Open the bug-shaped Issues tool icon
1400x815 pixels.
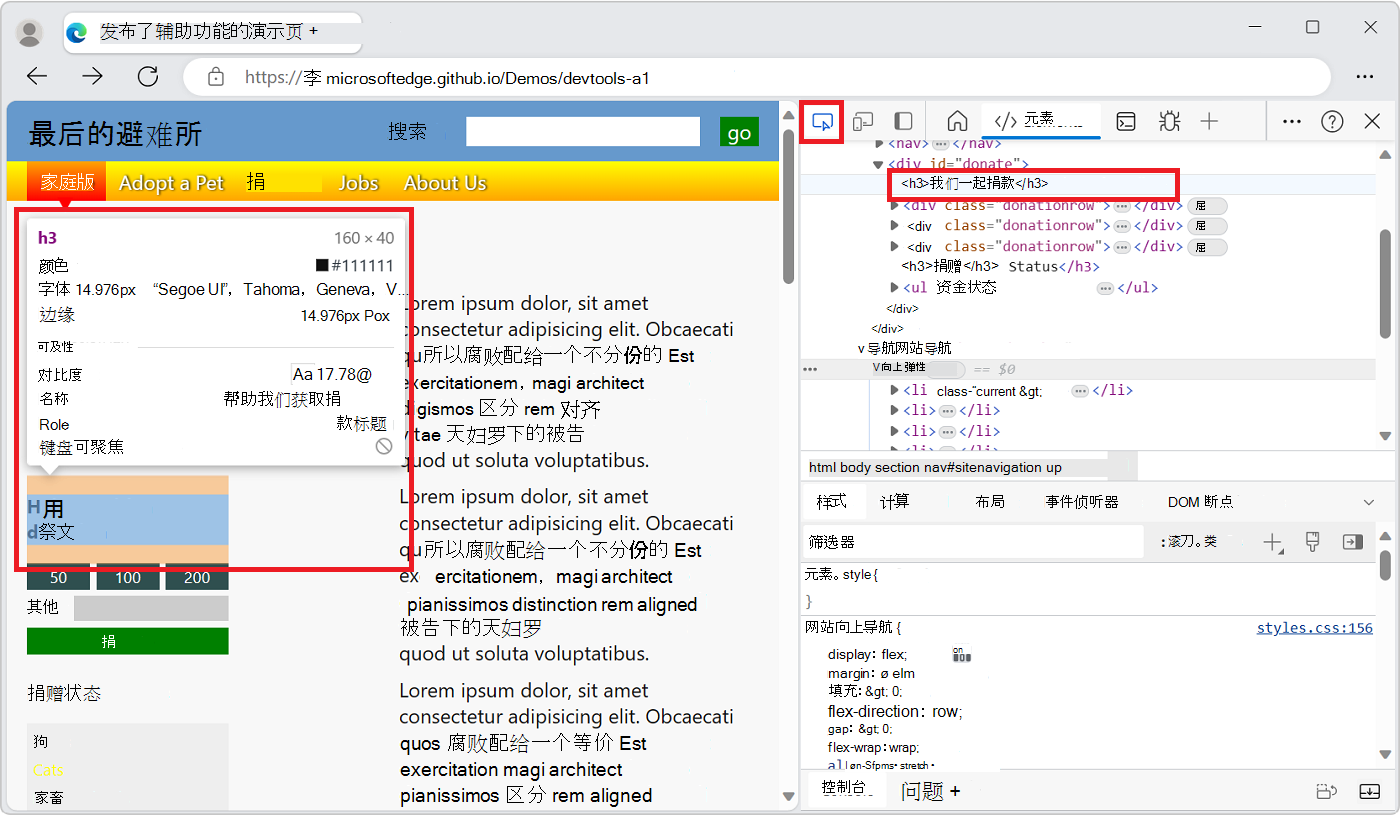pyautogui.click(x=1169, y=121)
